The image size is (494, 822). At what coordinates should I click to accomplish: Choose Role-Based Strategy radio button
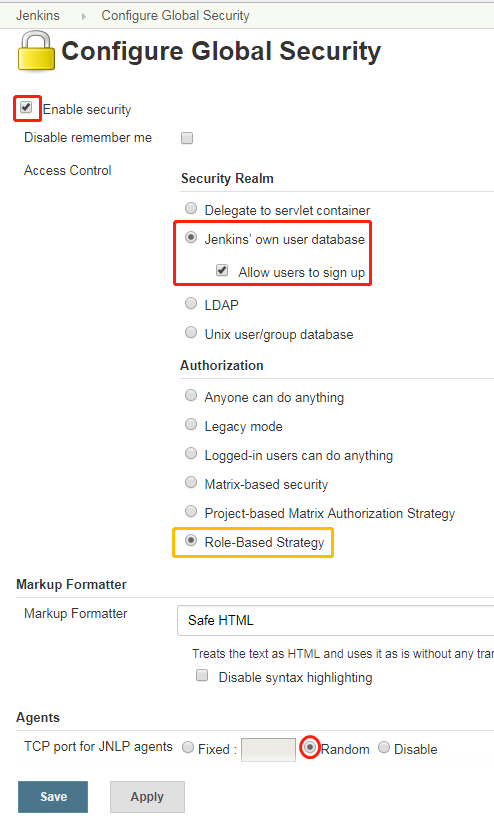(191, 540)
